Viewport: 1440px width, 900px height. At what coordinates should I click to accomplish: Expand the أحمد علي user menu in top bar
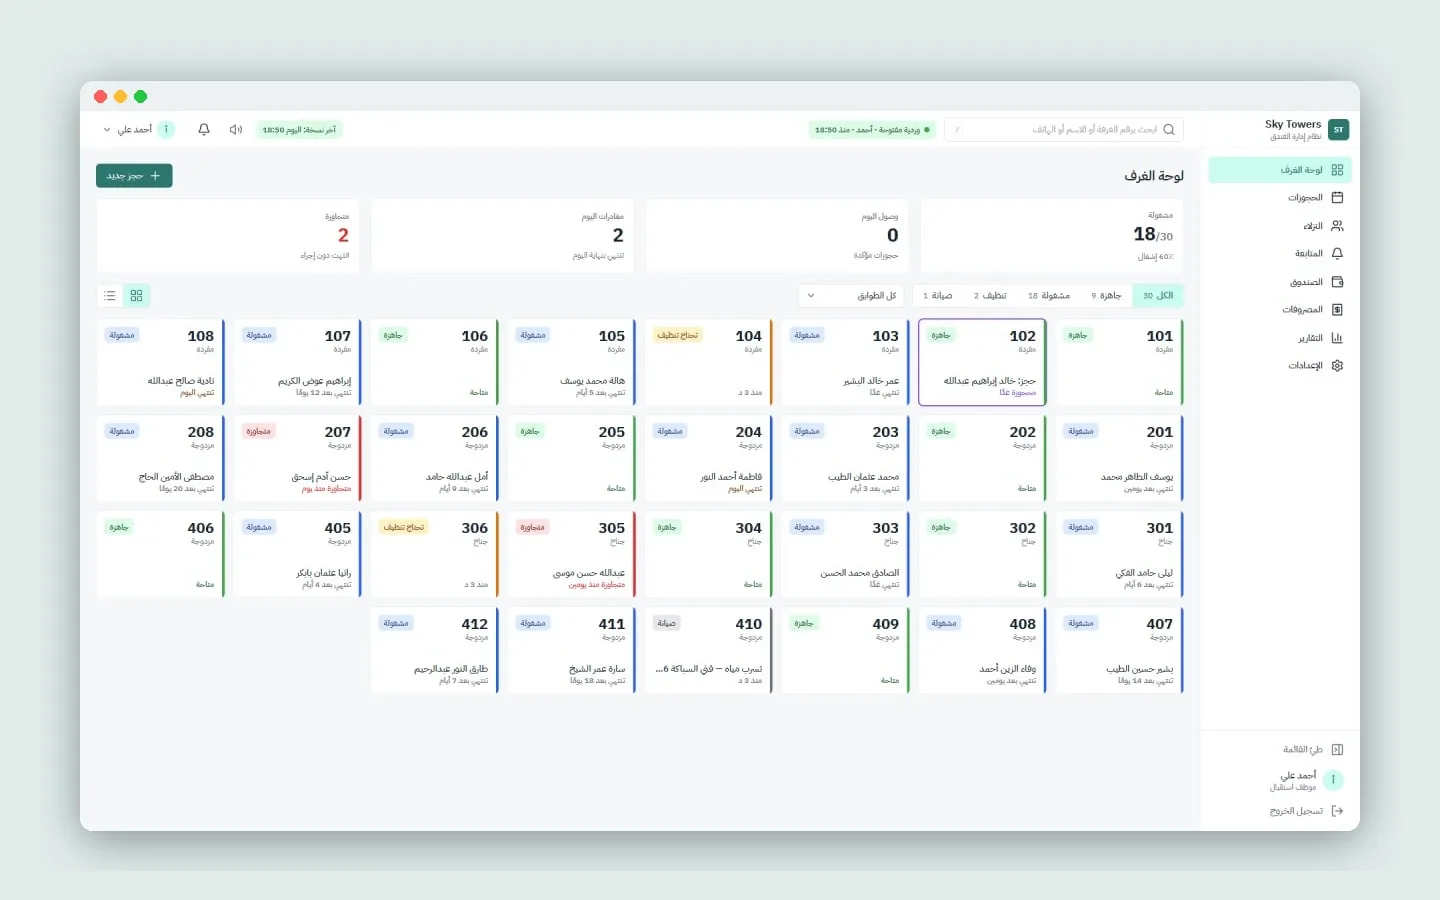[x=138, y=130]
